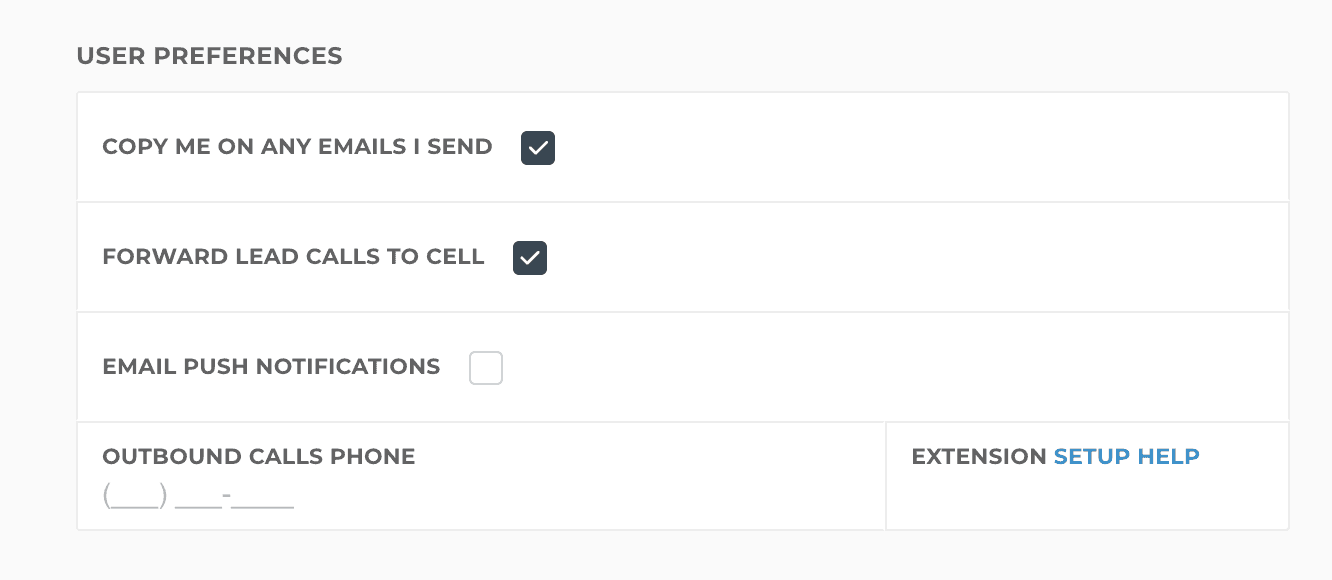Click the Email Push Notifications label text
The height and width of the screenshot is (580, 1332).
(x=271, y=367)
